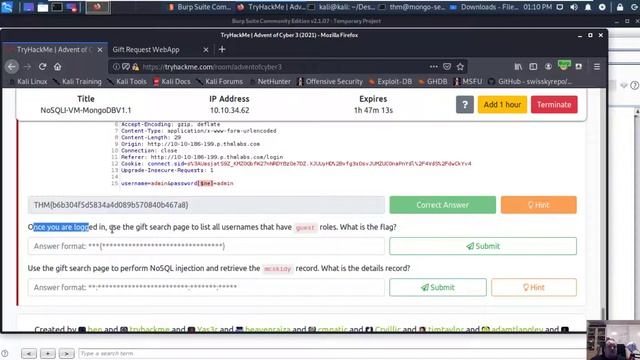Open the MSFU bookmark
640x360 pixels.
point(468,82)
